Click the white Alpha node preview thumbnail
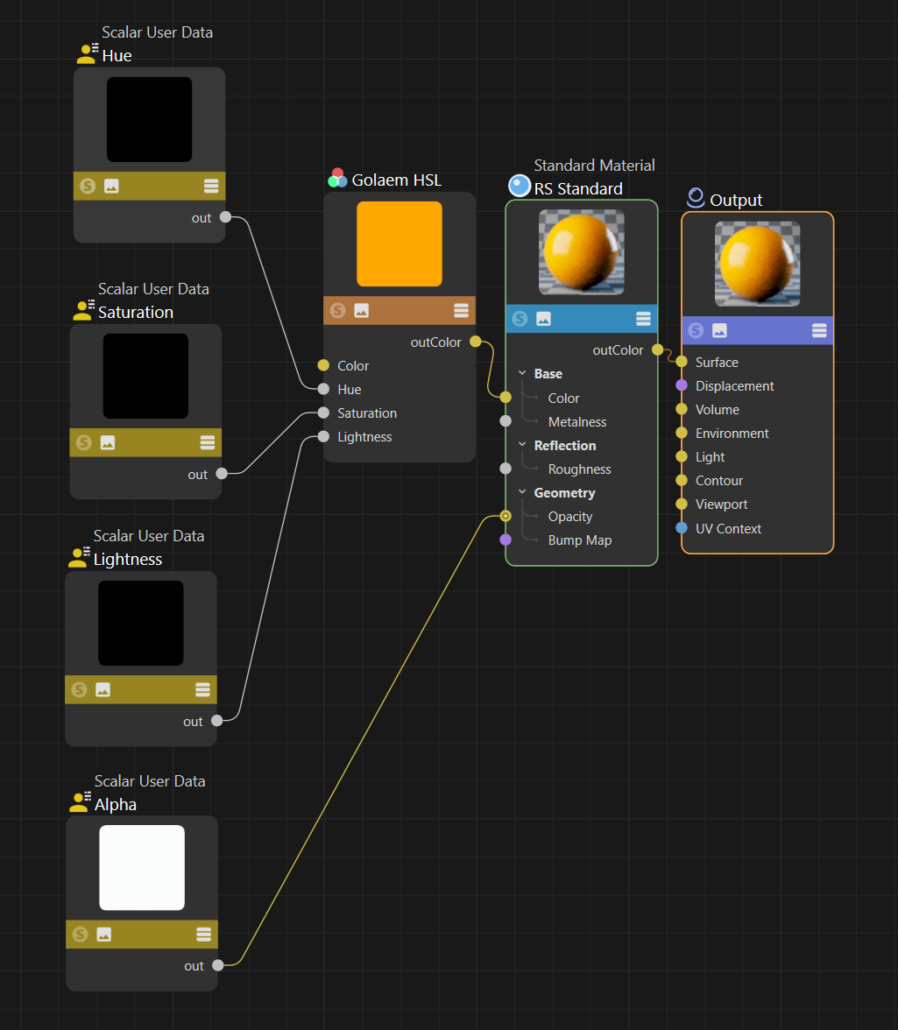The height and width of the screenshot is (1030, 898). [x=142, y=867]
